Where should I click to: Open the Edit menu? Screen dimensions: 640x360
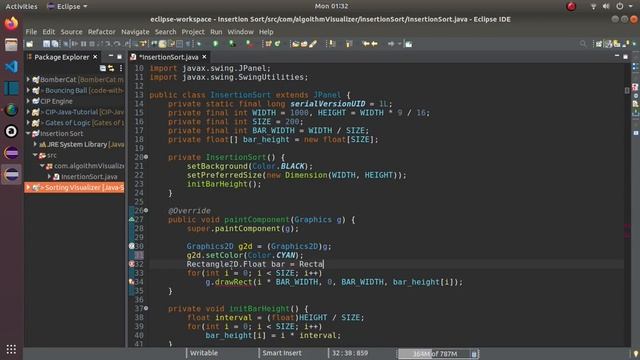(48, 32)
